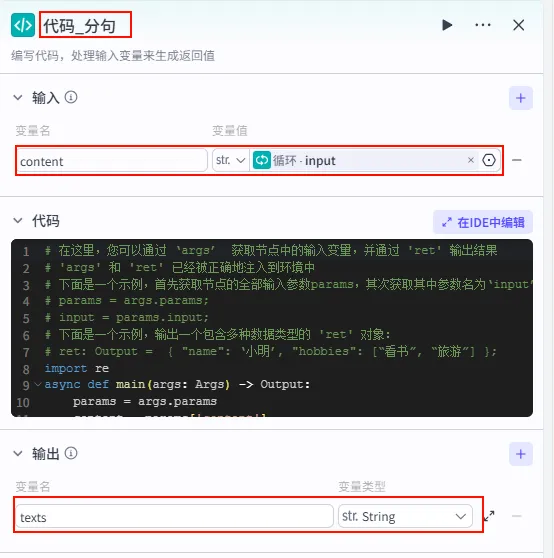Add a new output variable with plus
The width and height of the screenshot is (554, 558).
pyautogui.click(x=521, y=454)
